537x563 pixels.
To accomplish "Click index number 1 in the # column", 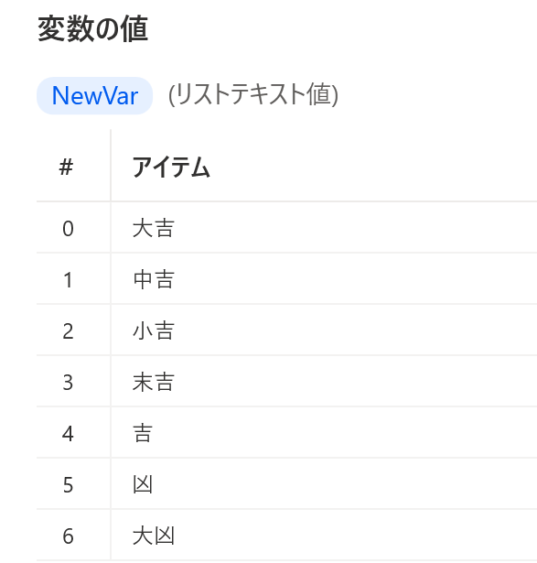I will pyautogui.click(x=68, y=280).
